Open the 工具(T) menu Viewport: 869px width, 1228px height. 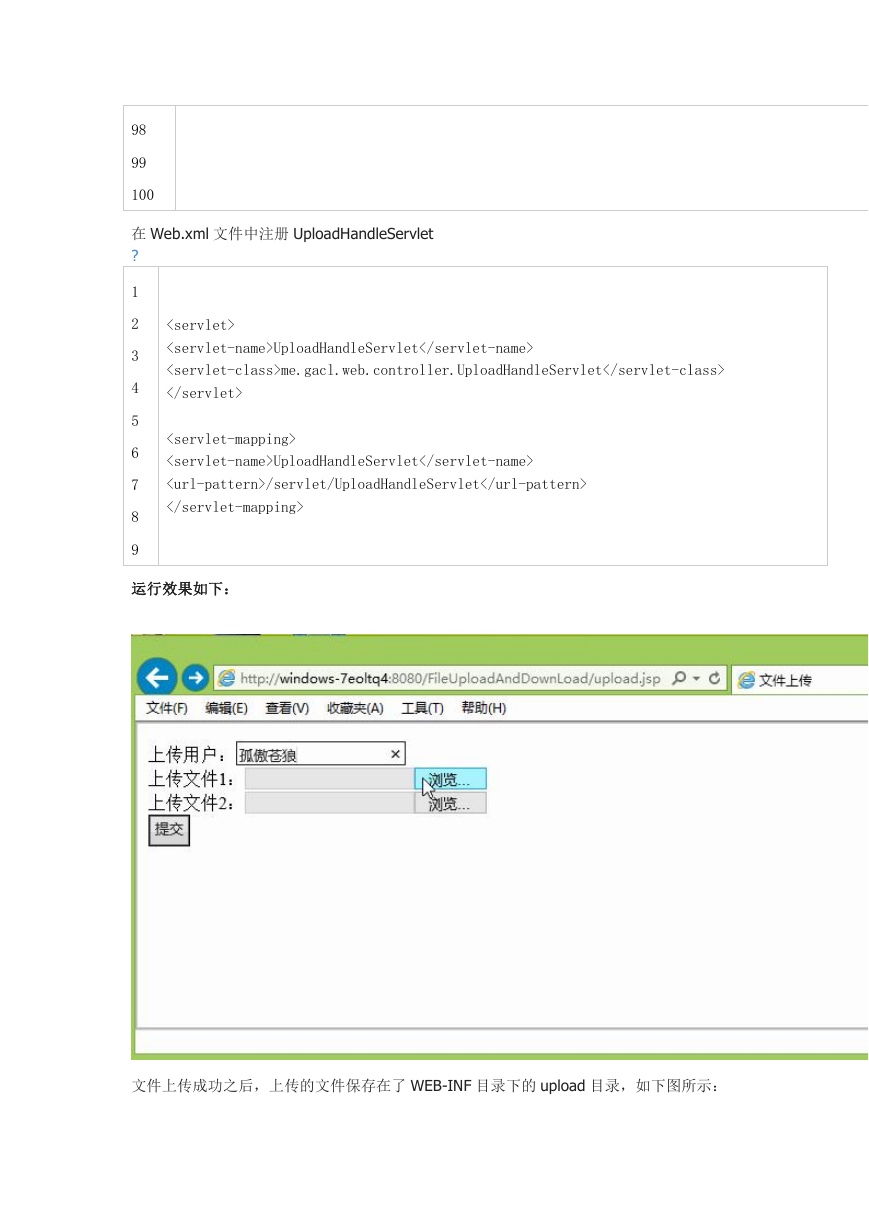(422, 708)
